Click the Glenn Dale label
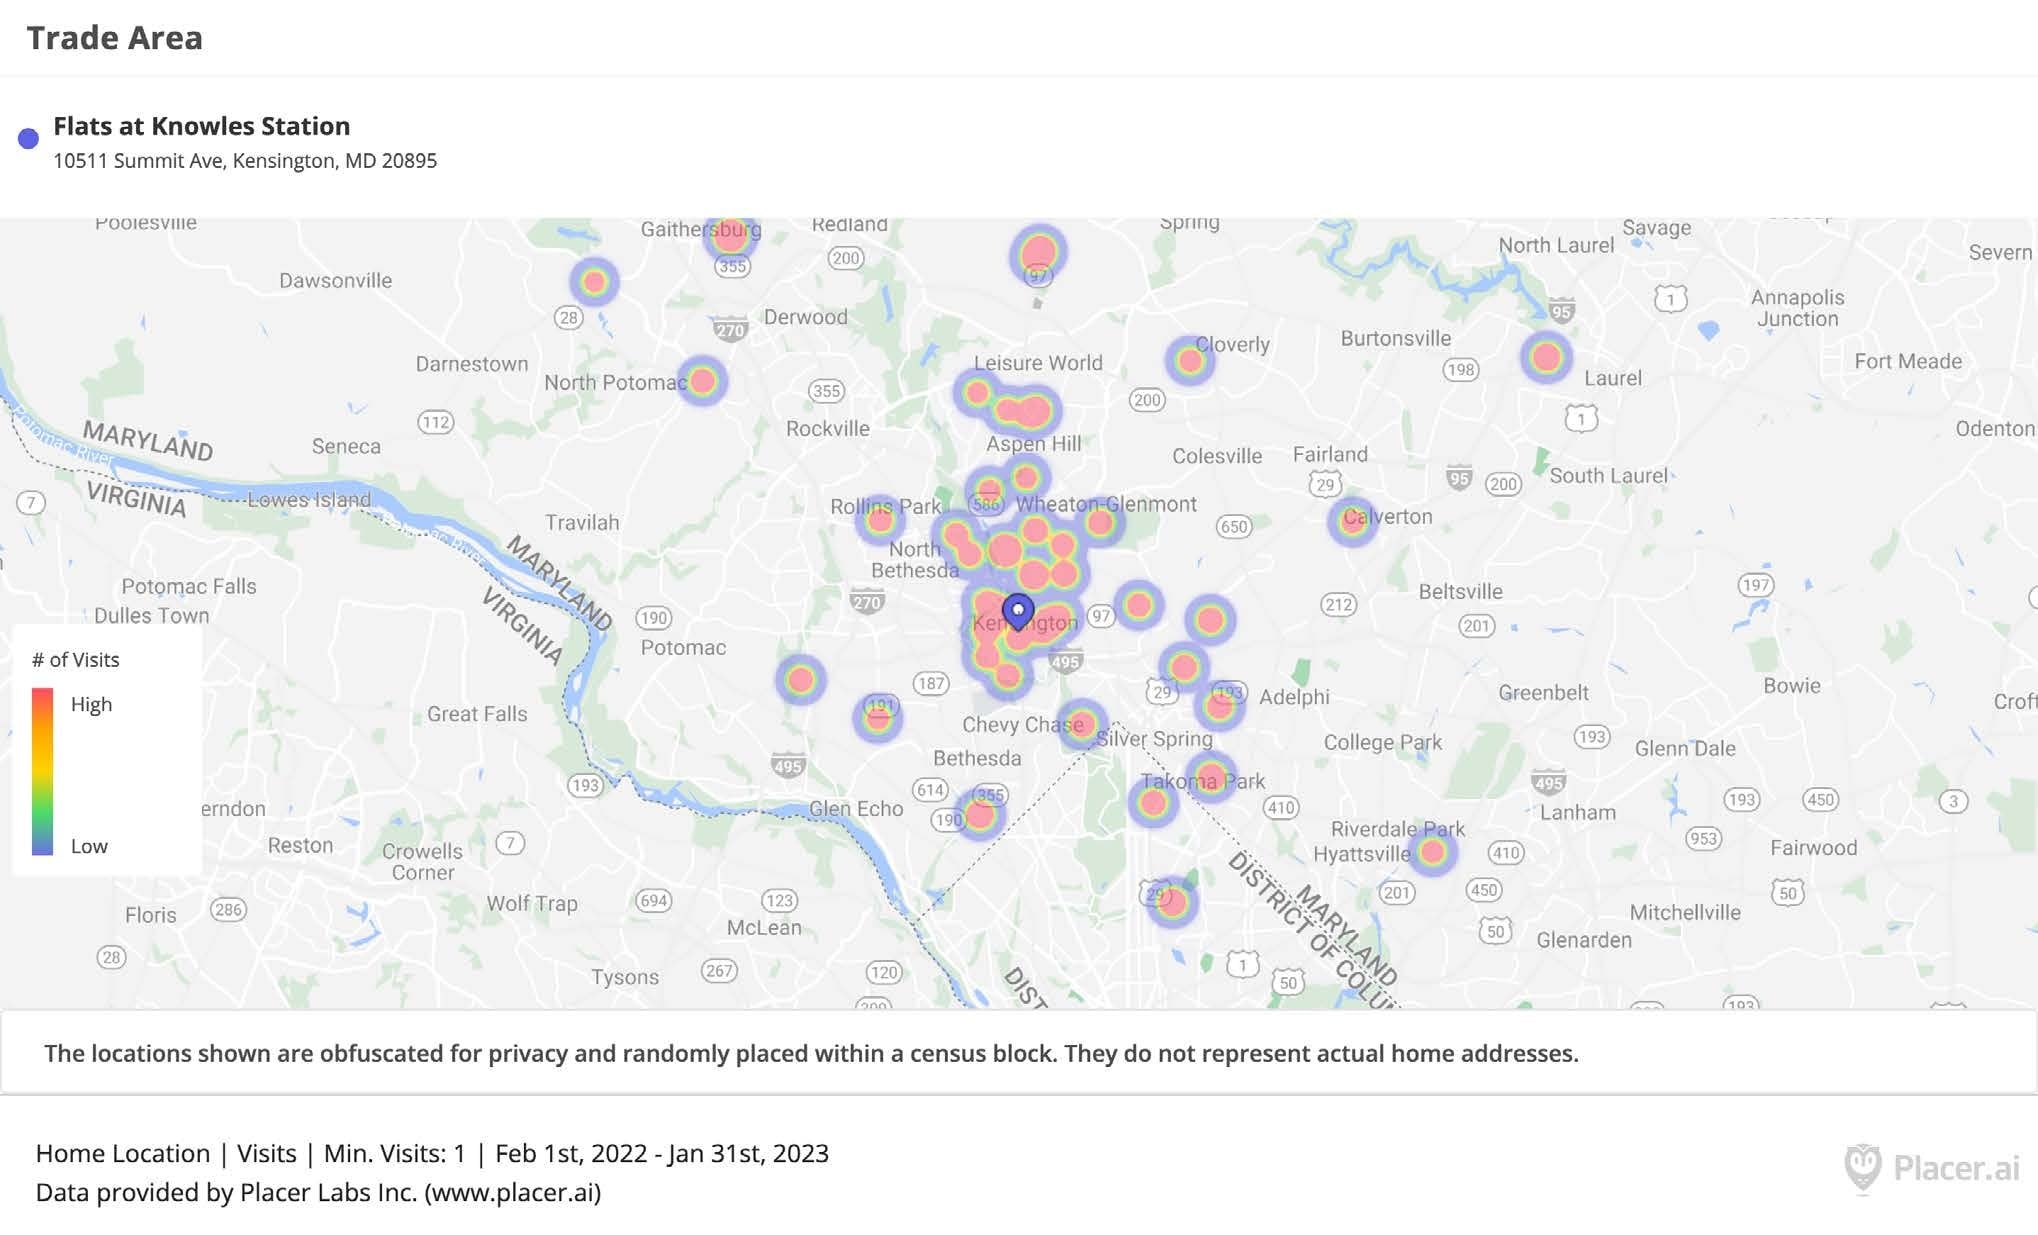Screen dimensions: 2038x1235 tap(1685, 748)
